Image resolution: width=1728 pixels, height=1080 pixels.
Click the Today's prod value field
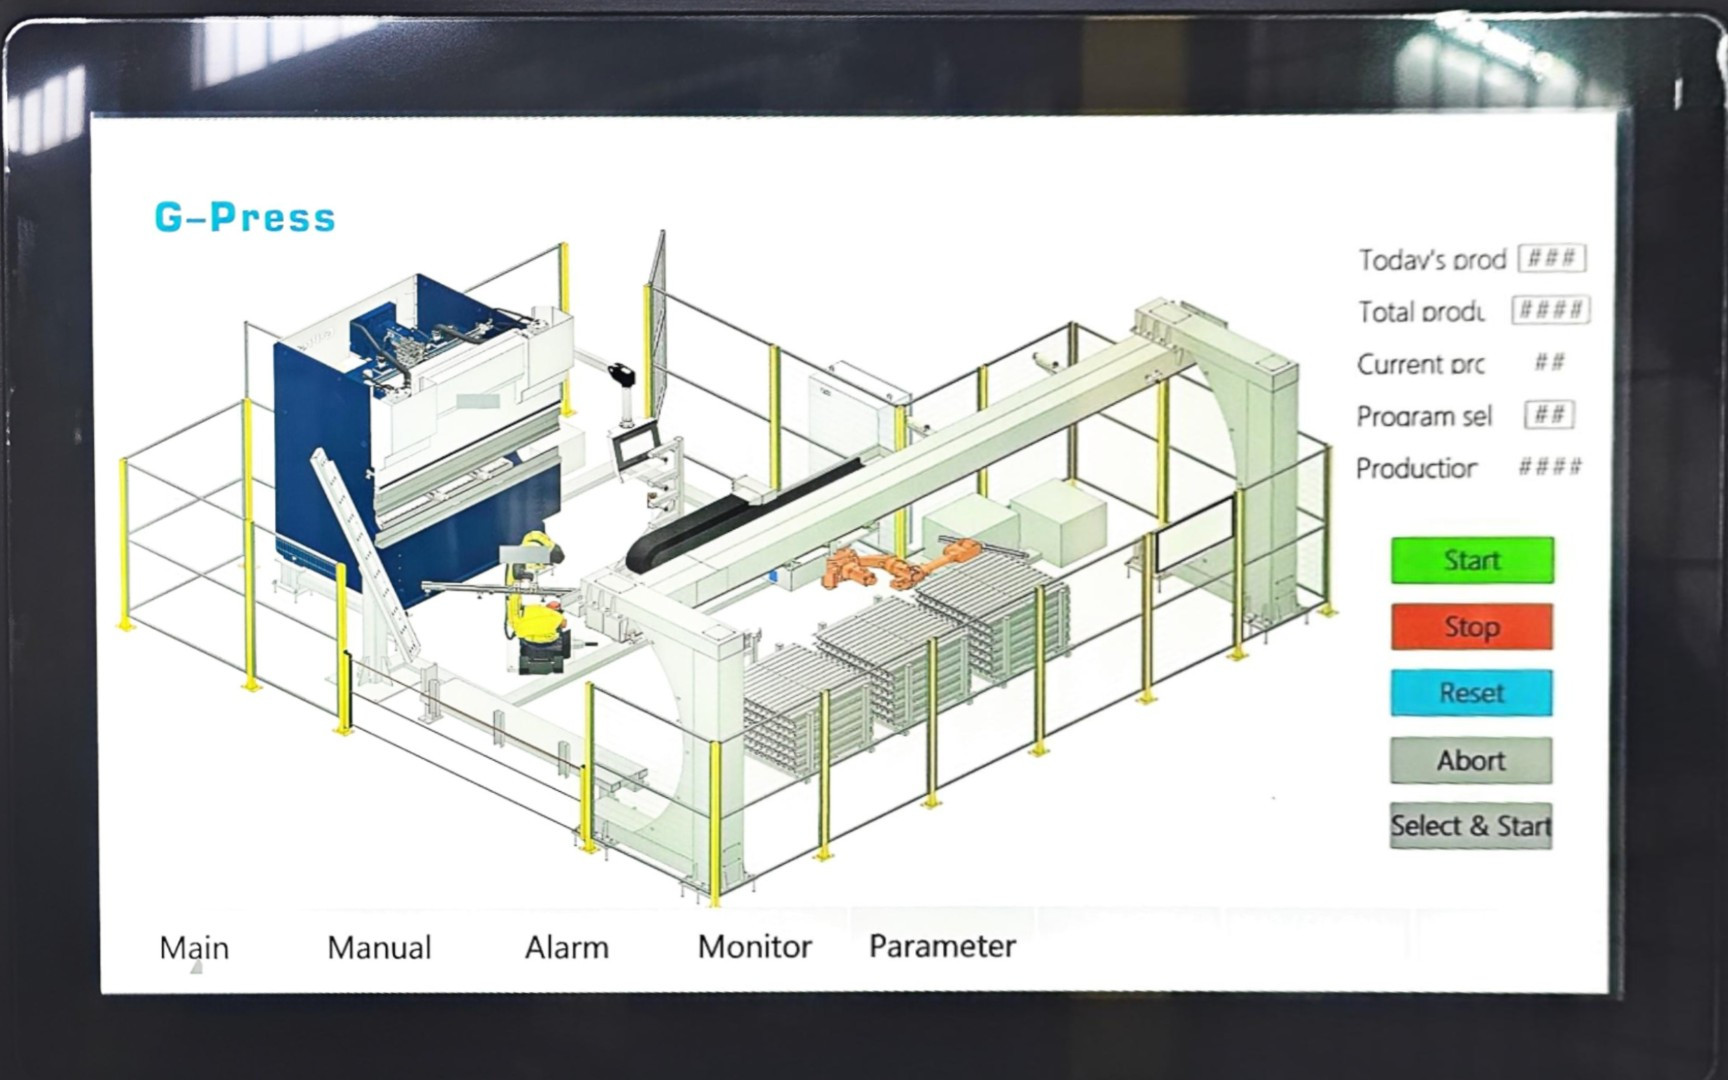[1552, 258]
